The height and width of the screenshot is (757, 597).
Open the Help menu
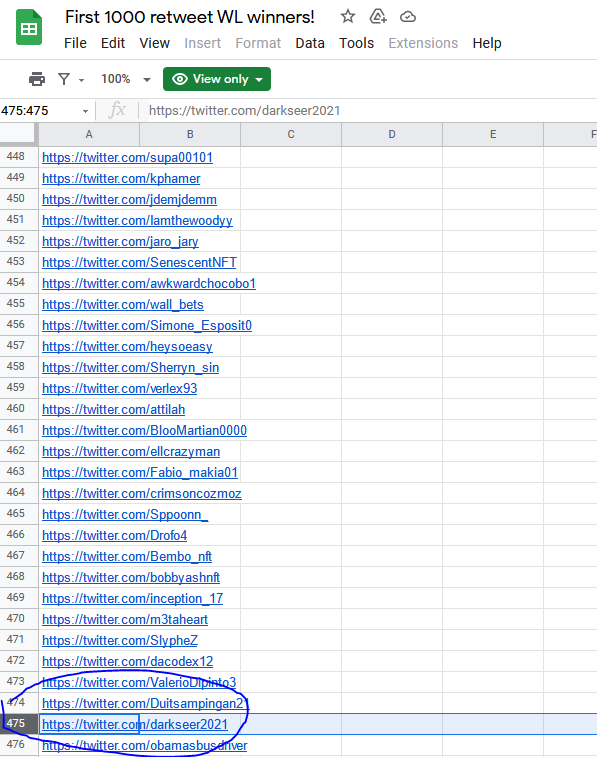click(x=487, y=43)
